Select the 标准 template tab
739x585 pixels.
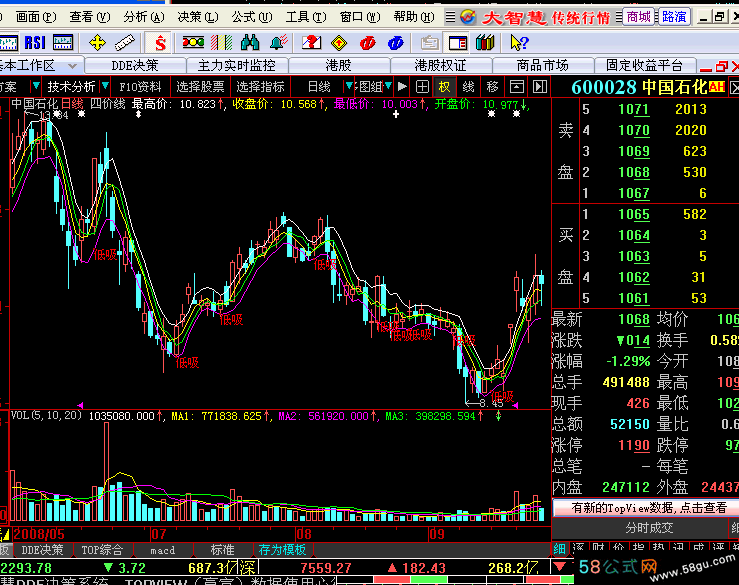pos(222,550)
